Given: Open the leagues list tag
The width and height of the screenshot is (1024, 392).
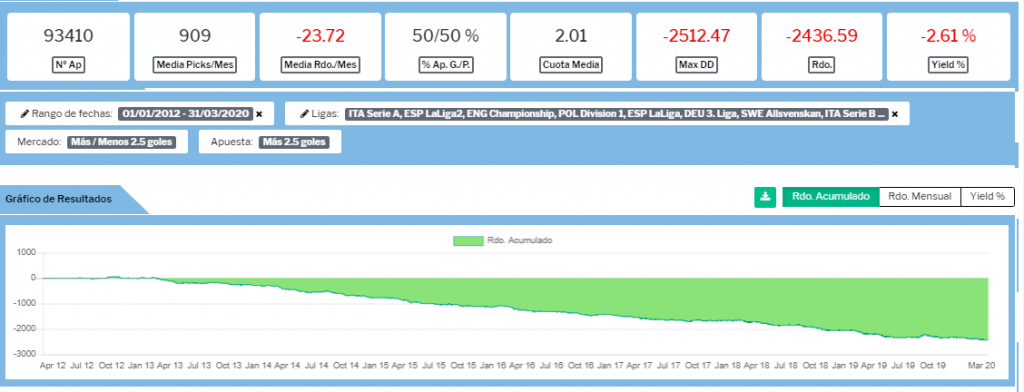Looking at the screenshot, I should [616, 114].
